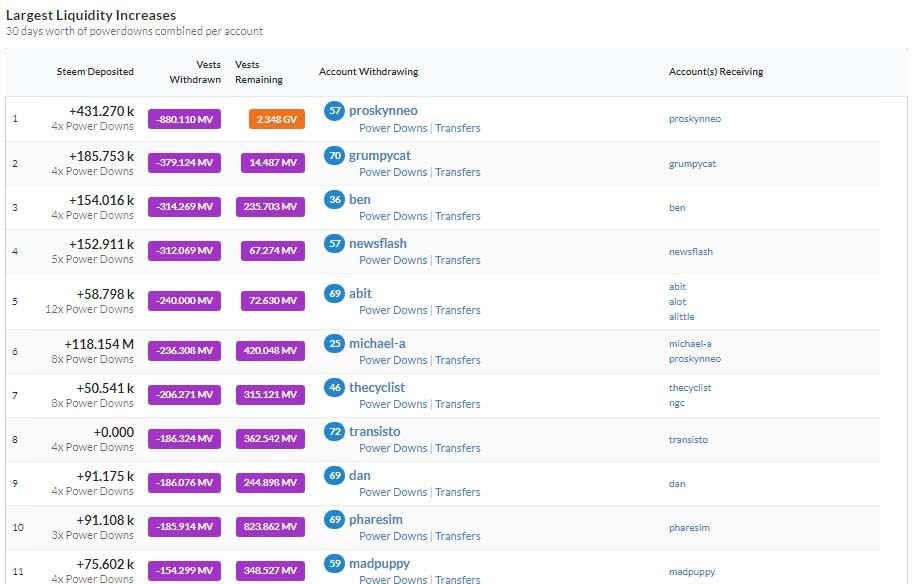Click the Account Withdrawing column header
This screenshot has width=912, height=584.
click(369, 72)
